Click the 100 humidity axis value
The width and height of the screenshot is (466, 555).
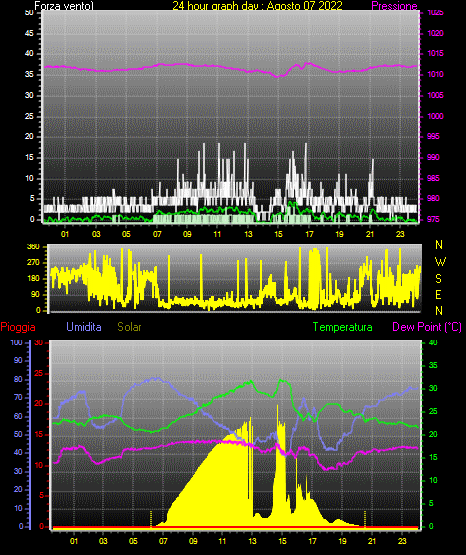click(16, 342)
